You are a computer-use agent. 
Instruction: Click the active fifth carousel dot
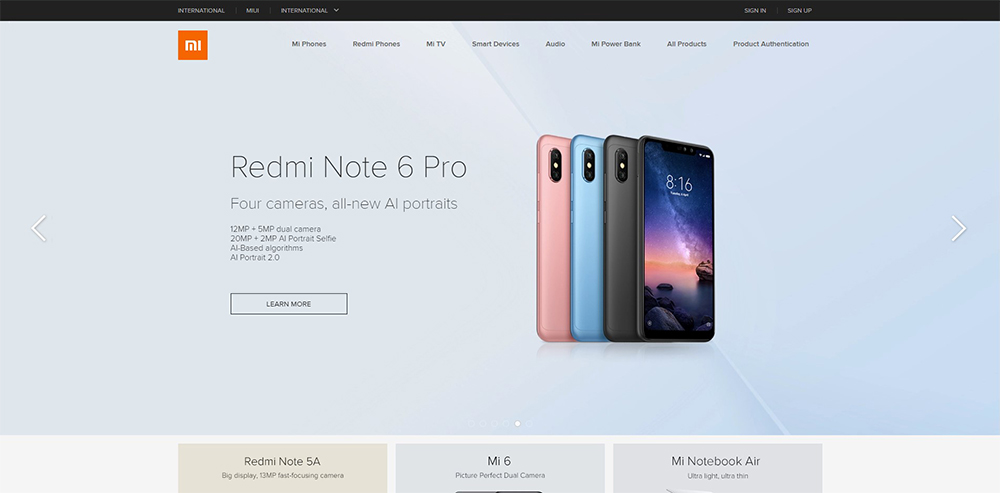click(517, 423)
